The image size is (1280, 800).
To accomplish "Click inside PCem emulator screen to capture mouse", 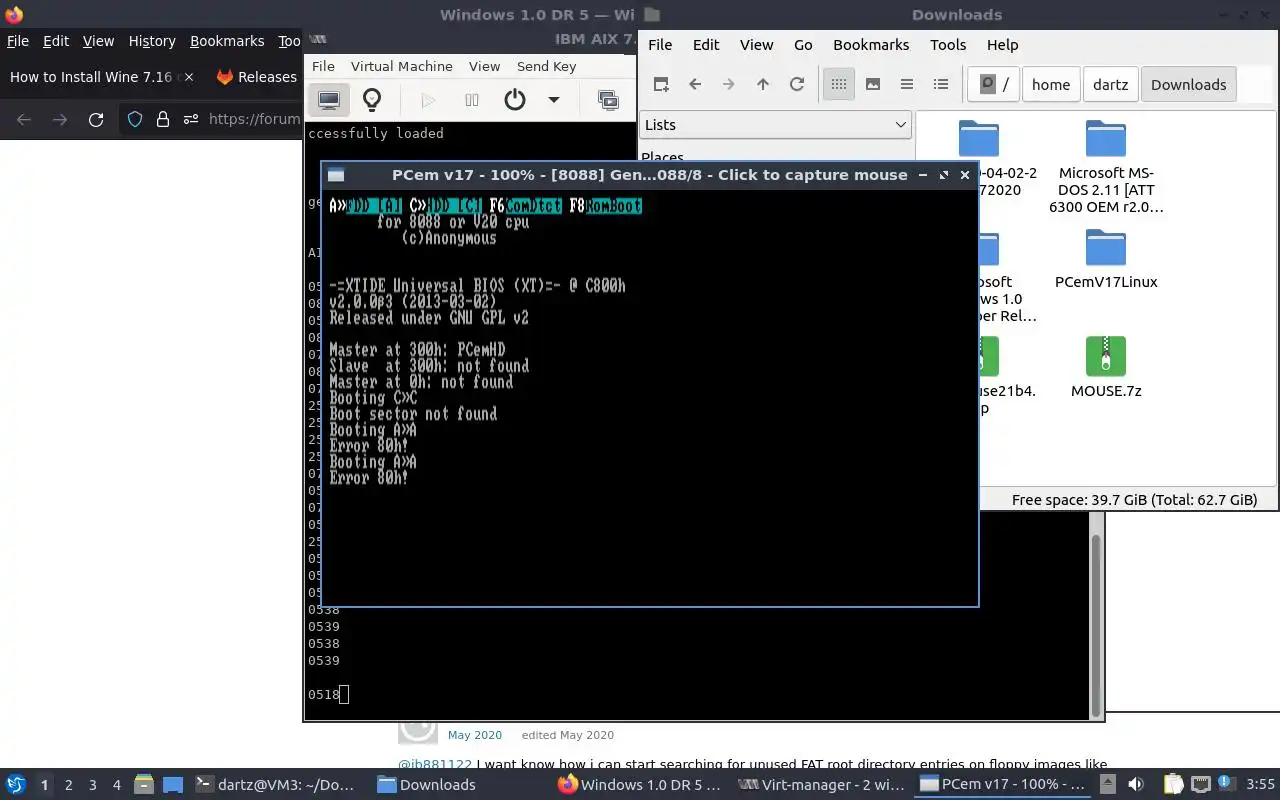I will 649,397.
